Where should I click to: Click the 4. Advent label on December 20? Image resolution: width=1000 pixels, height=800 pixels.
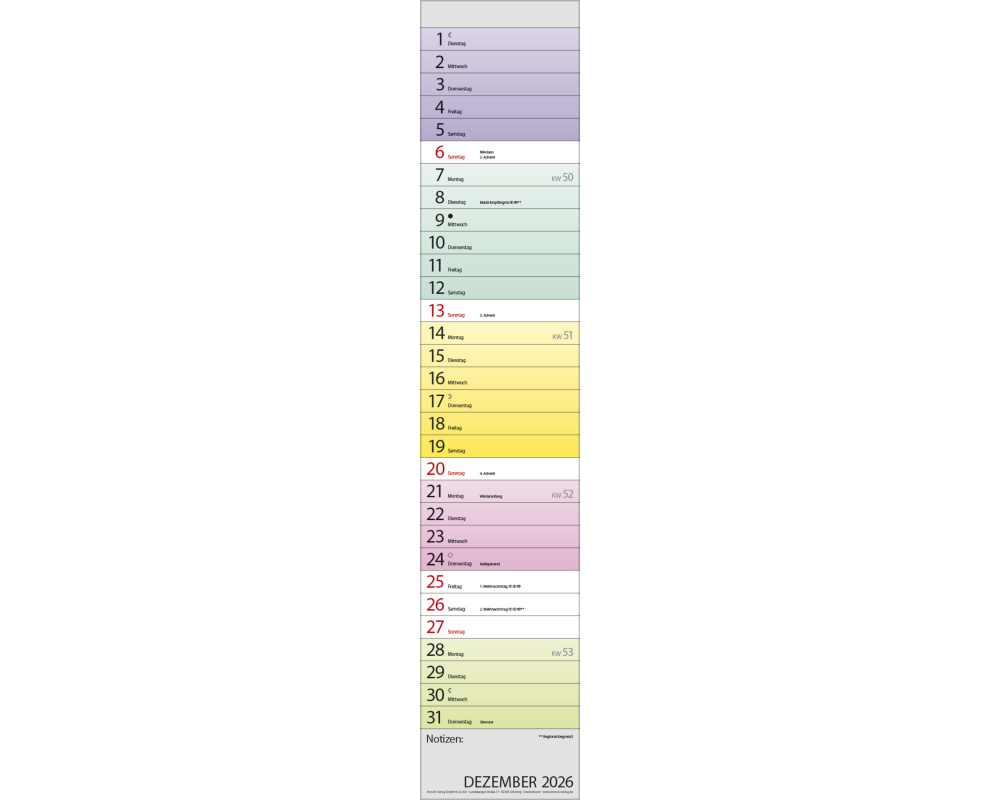tap(488, 473)
